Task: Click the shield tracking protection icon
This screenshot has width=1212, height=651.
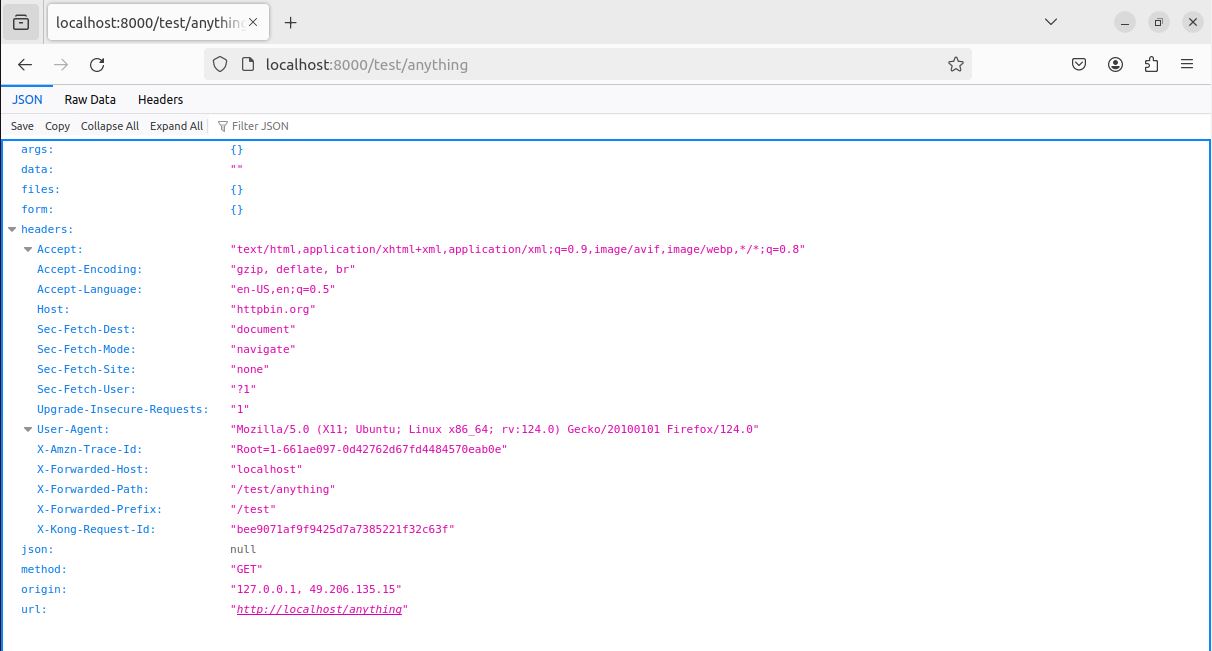Action: [x=221, y=64]
